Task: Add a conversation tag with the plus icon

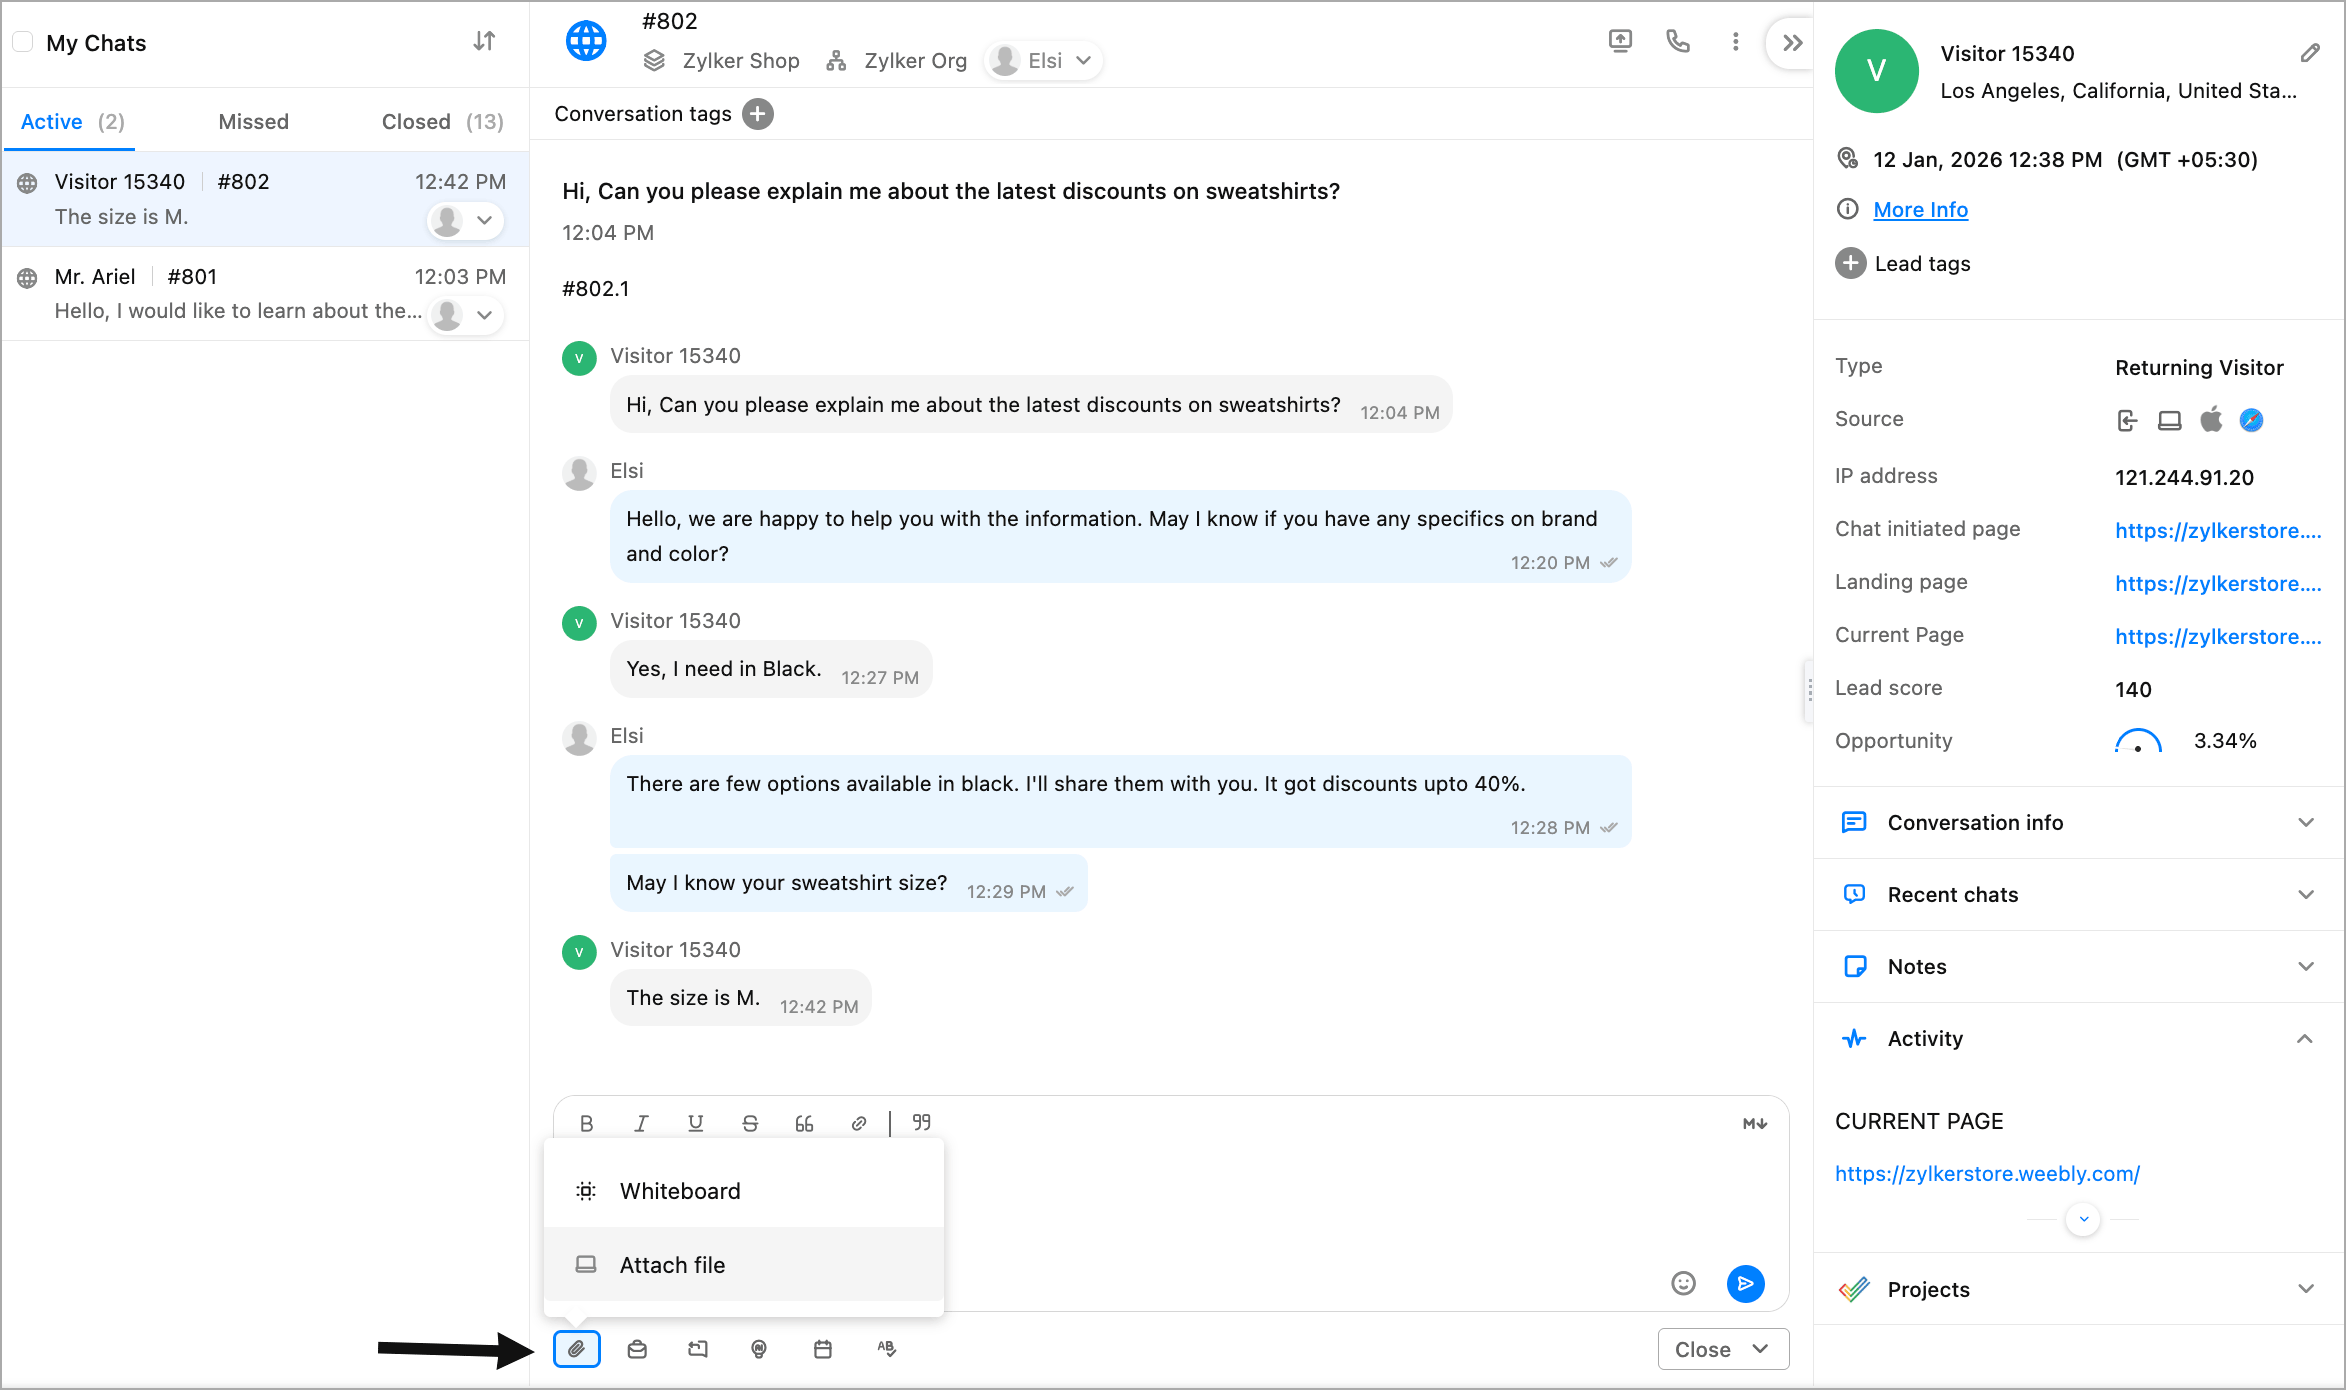Action: coord(758,114)
